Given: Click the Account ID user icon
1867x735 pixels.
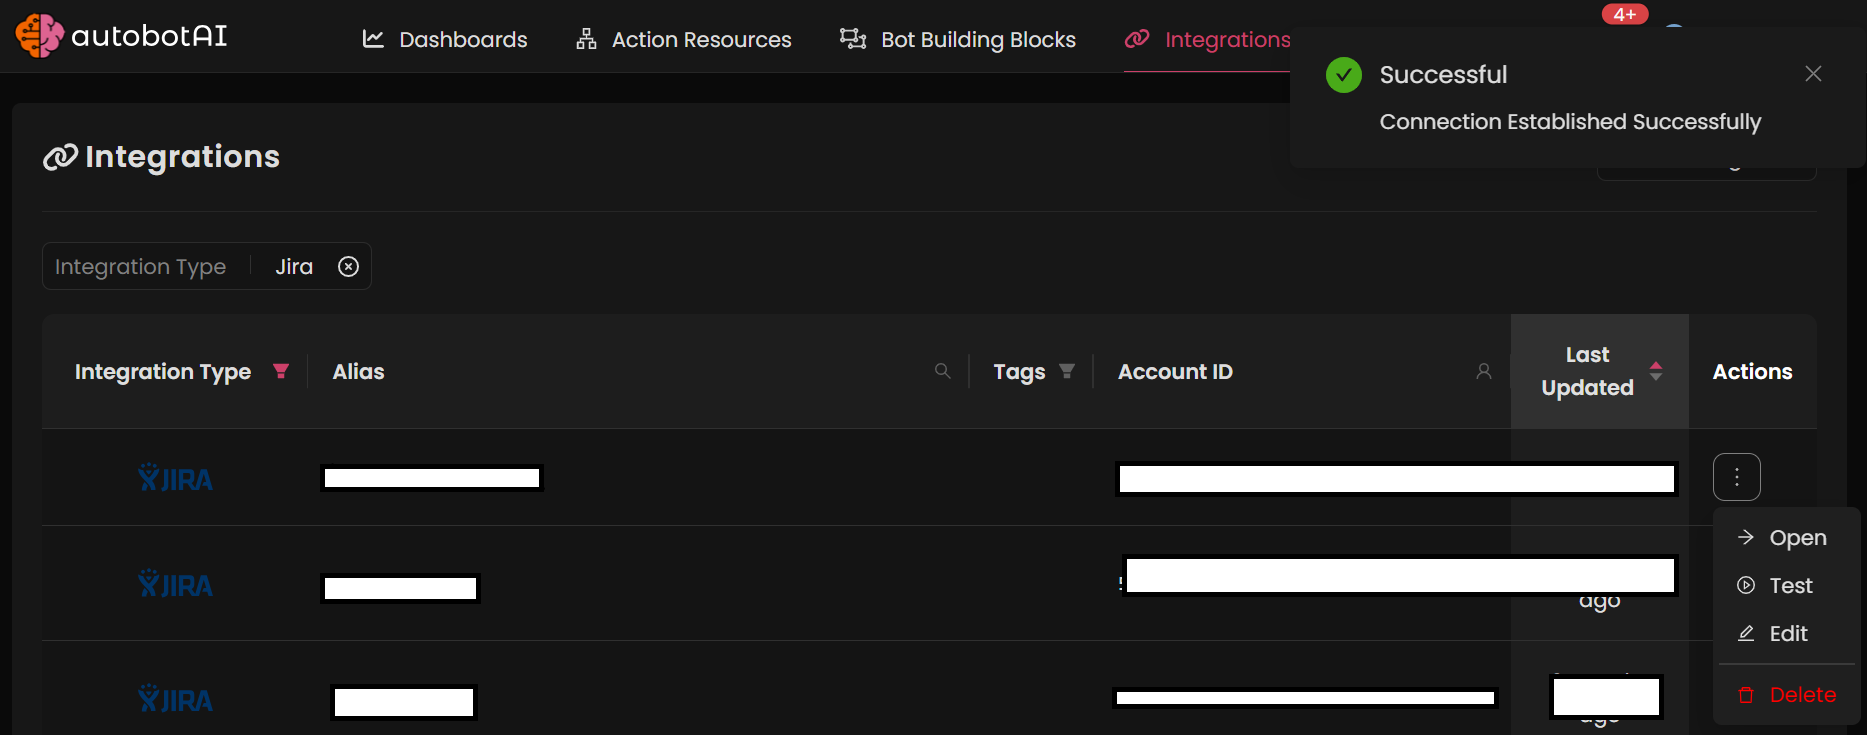Looking at the screenshot, I should coord(1484,371).
